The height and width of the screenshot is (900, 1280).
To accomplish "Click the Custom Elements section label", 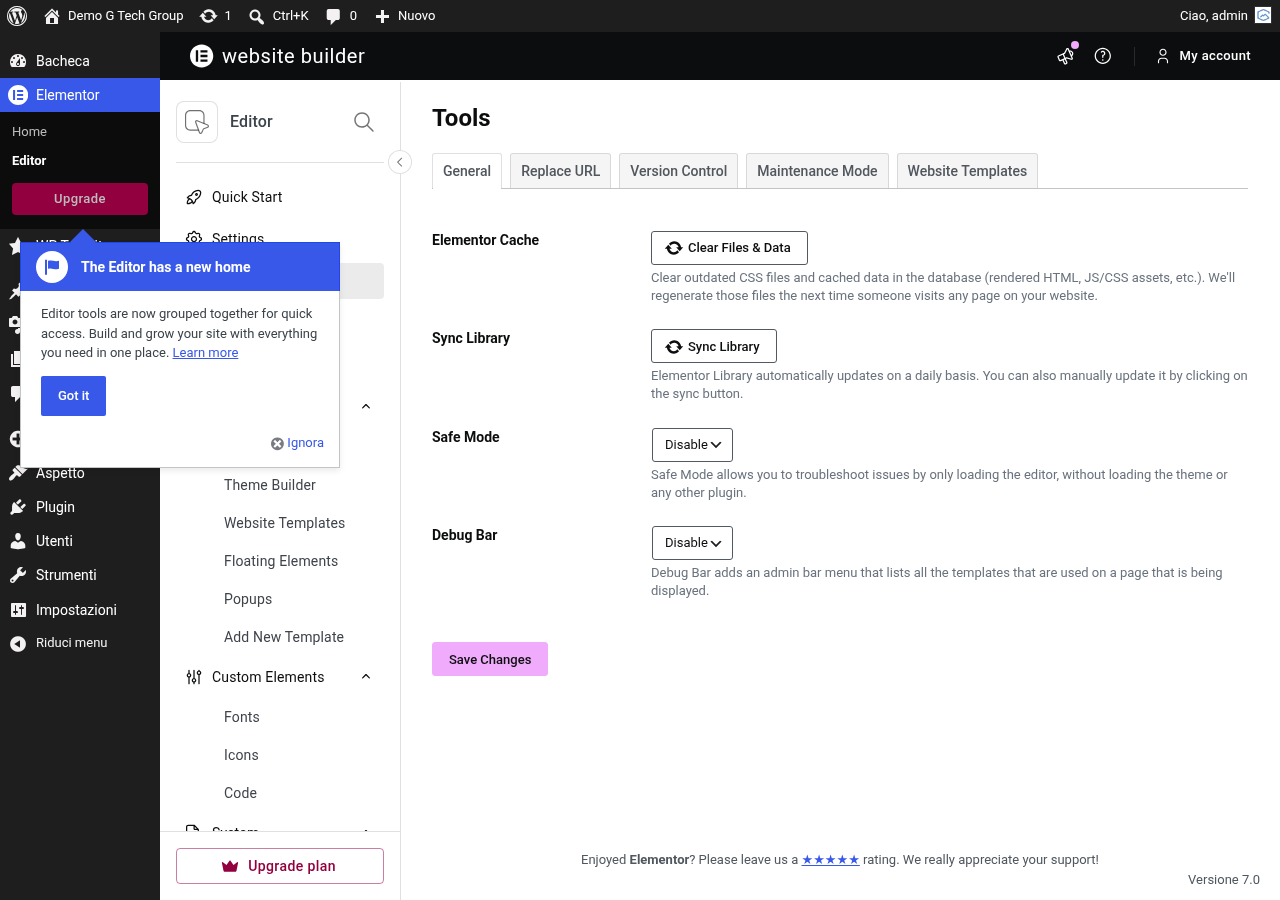I will (268, 677).
